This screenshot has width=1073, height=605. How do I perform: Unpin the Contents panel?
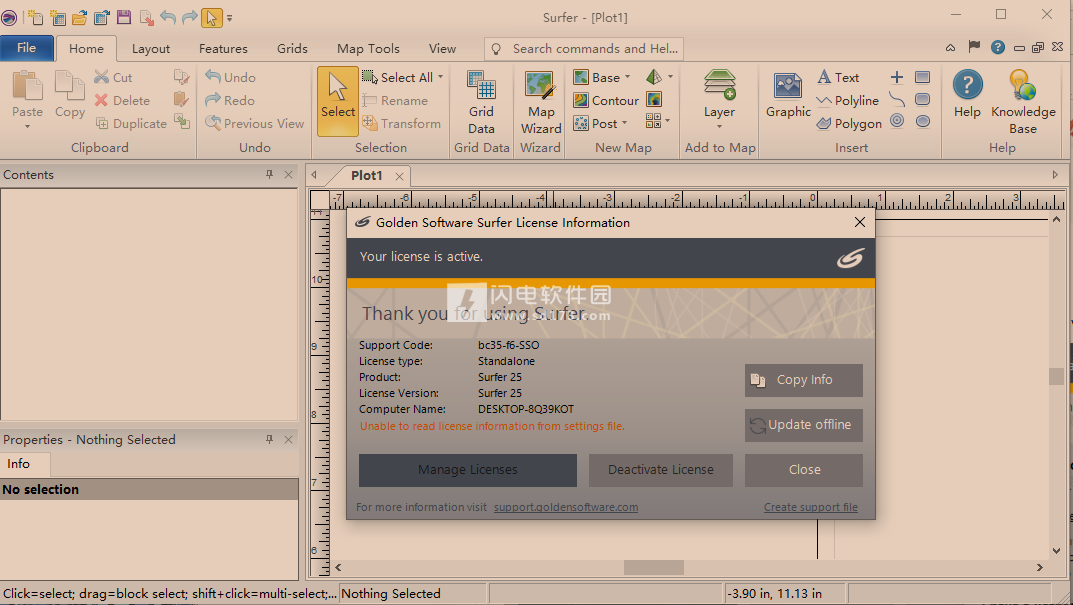[268, 174]
